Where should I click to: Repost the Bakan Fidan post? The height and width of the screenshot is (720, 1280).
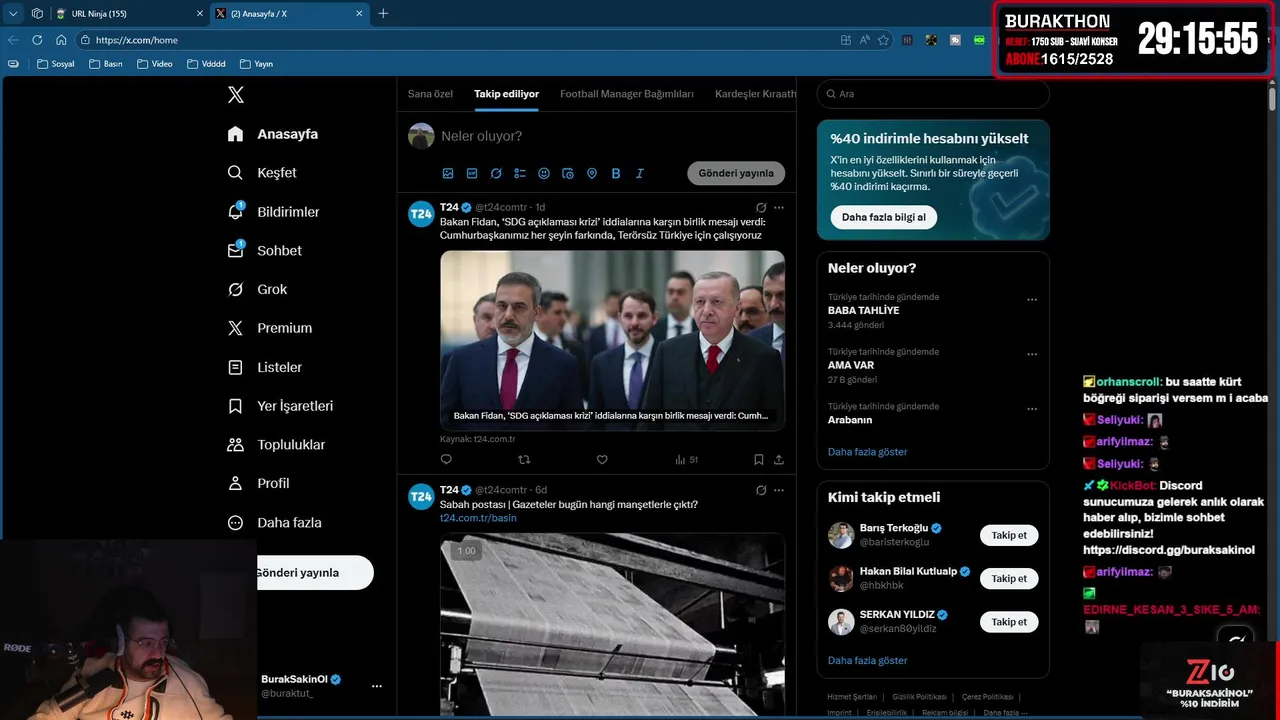point(524,460)
